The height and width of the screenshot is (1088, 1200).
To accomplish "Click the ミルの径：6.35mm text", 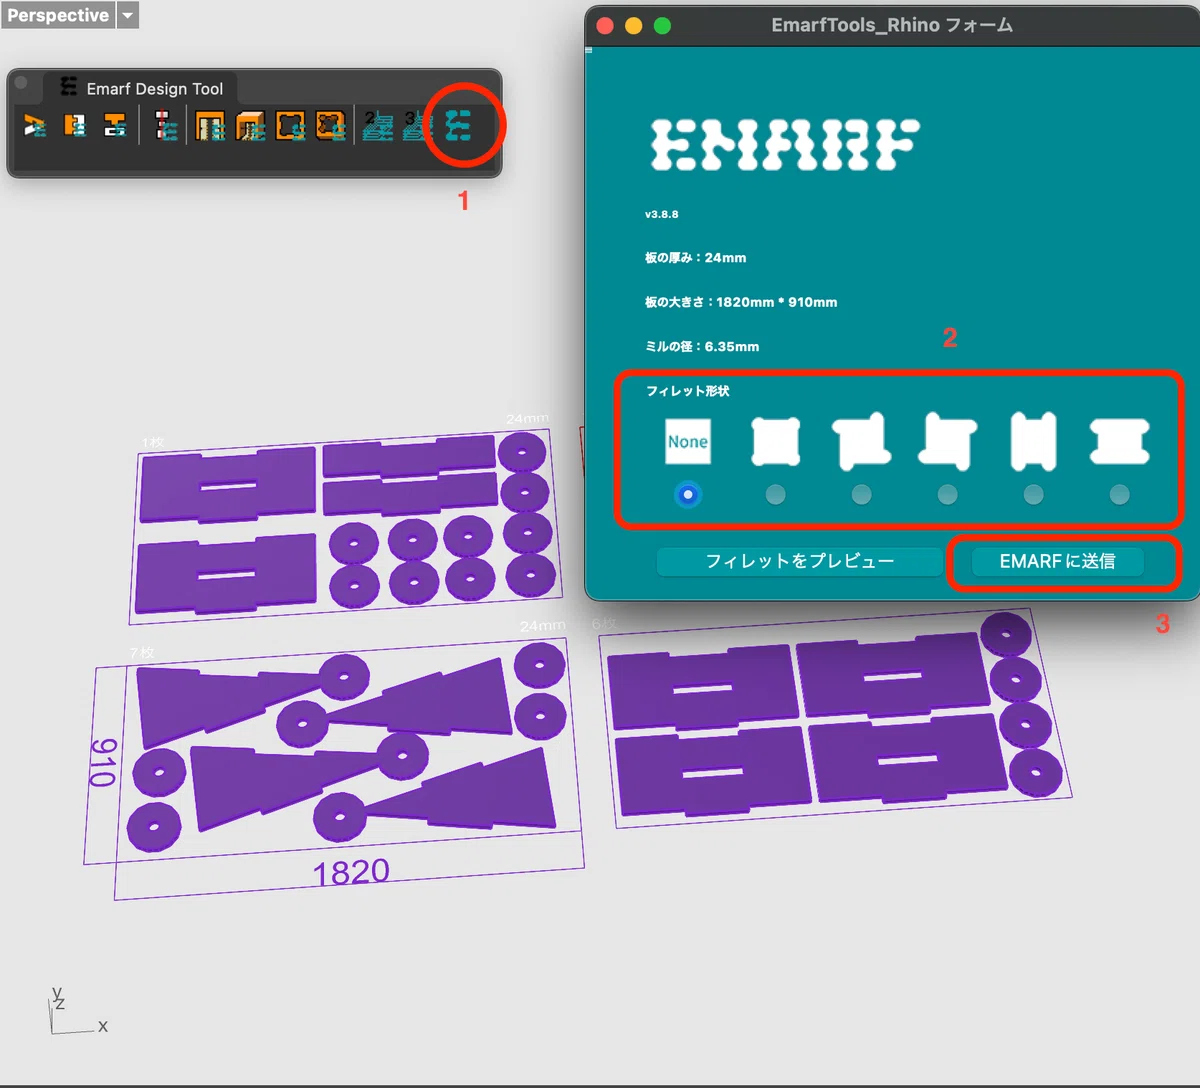I will [701, 346].
